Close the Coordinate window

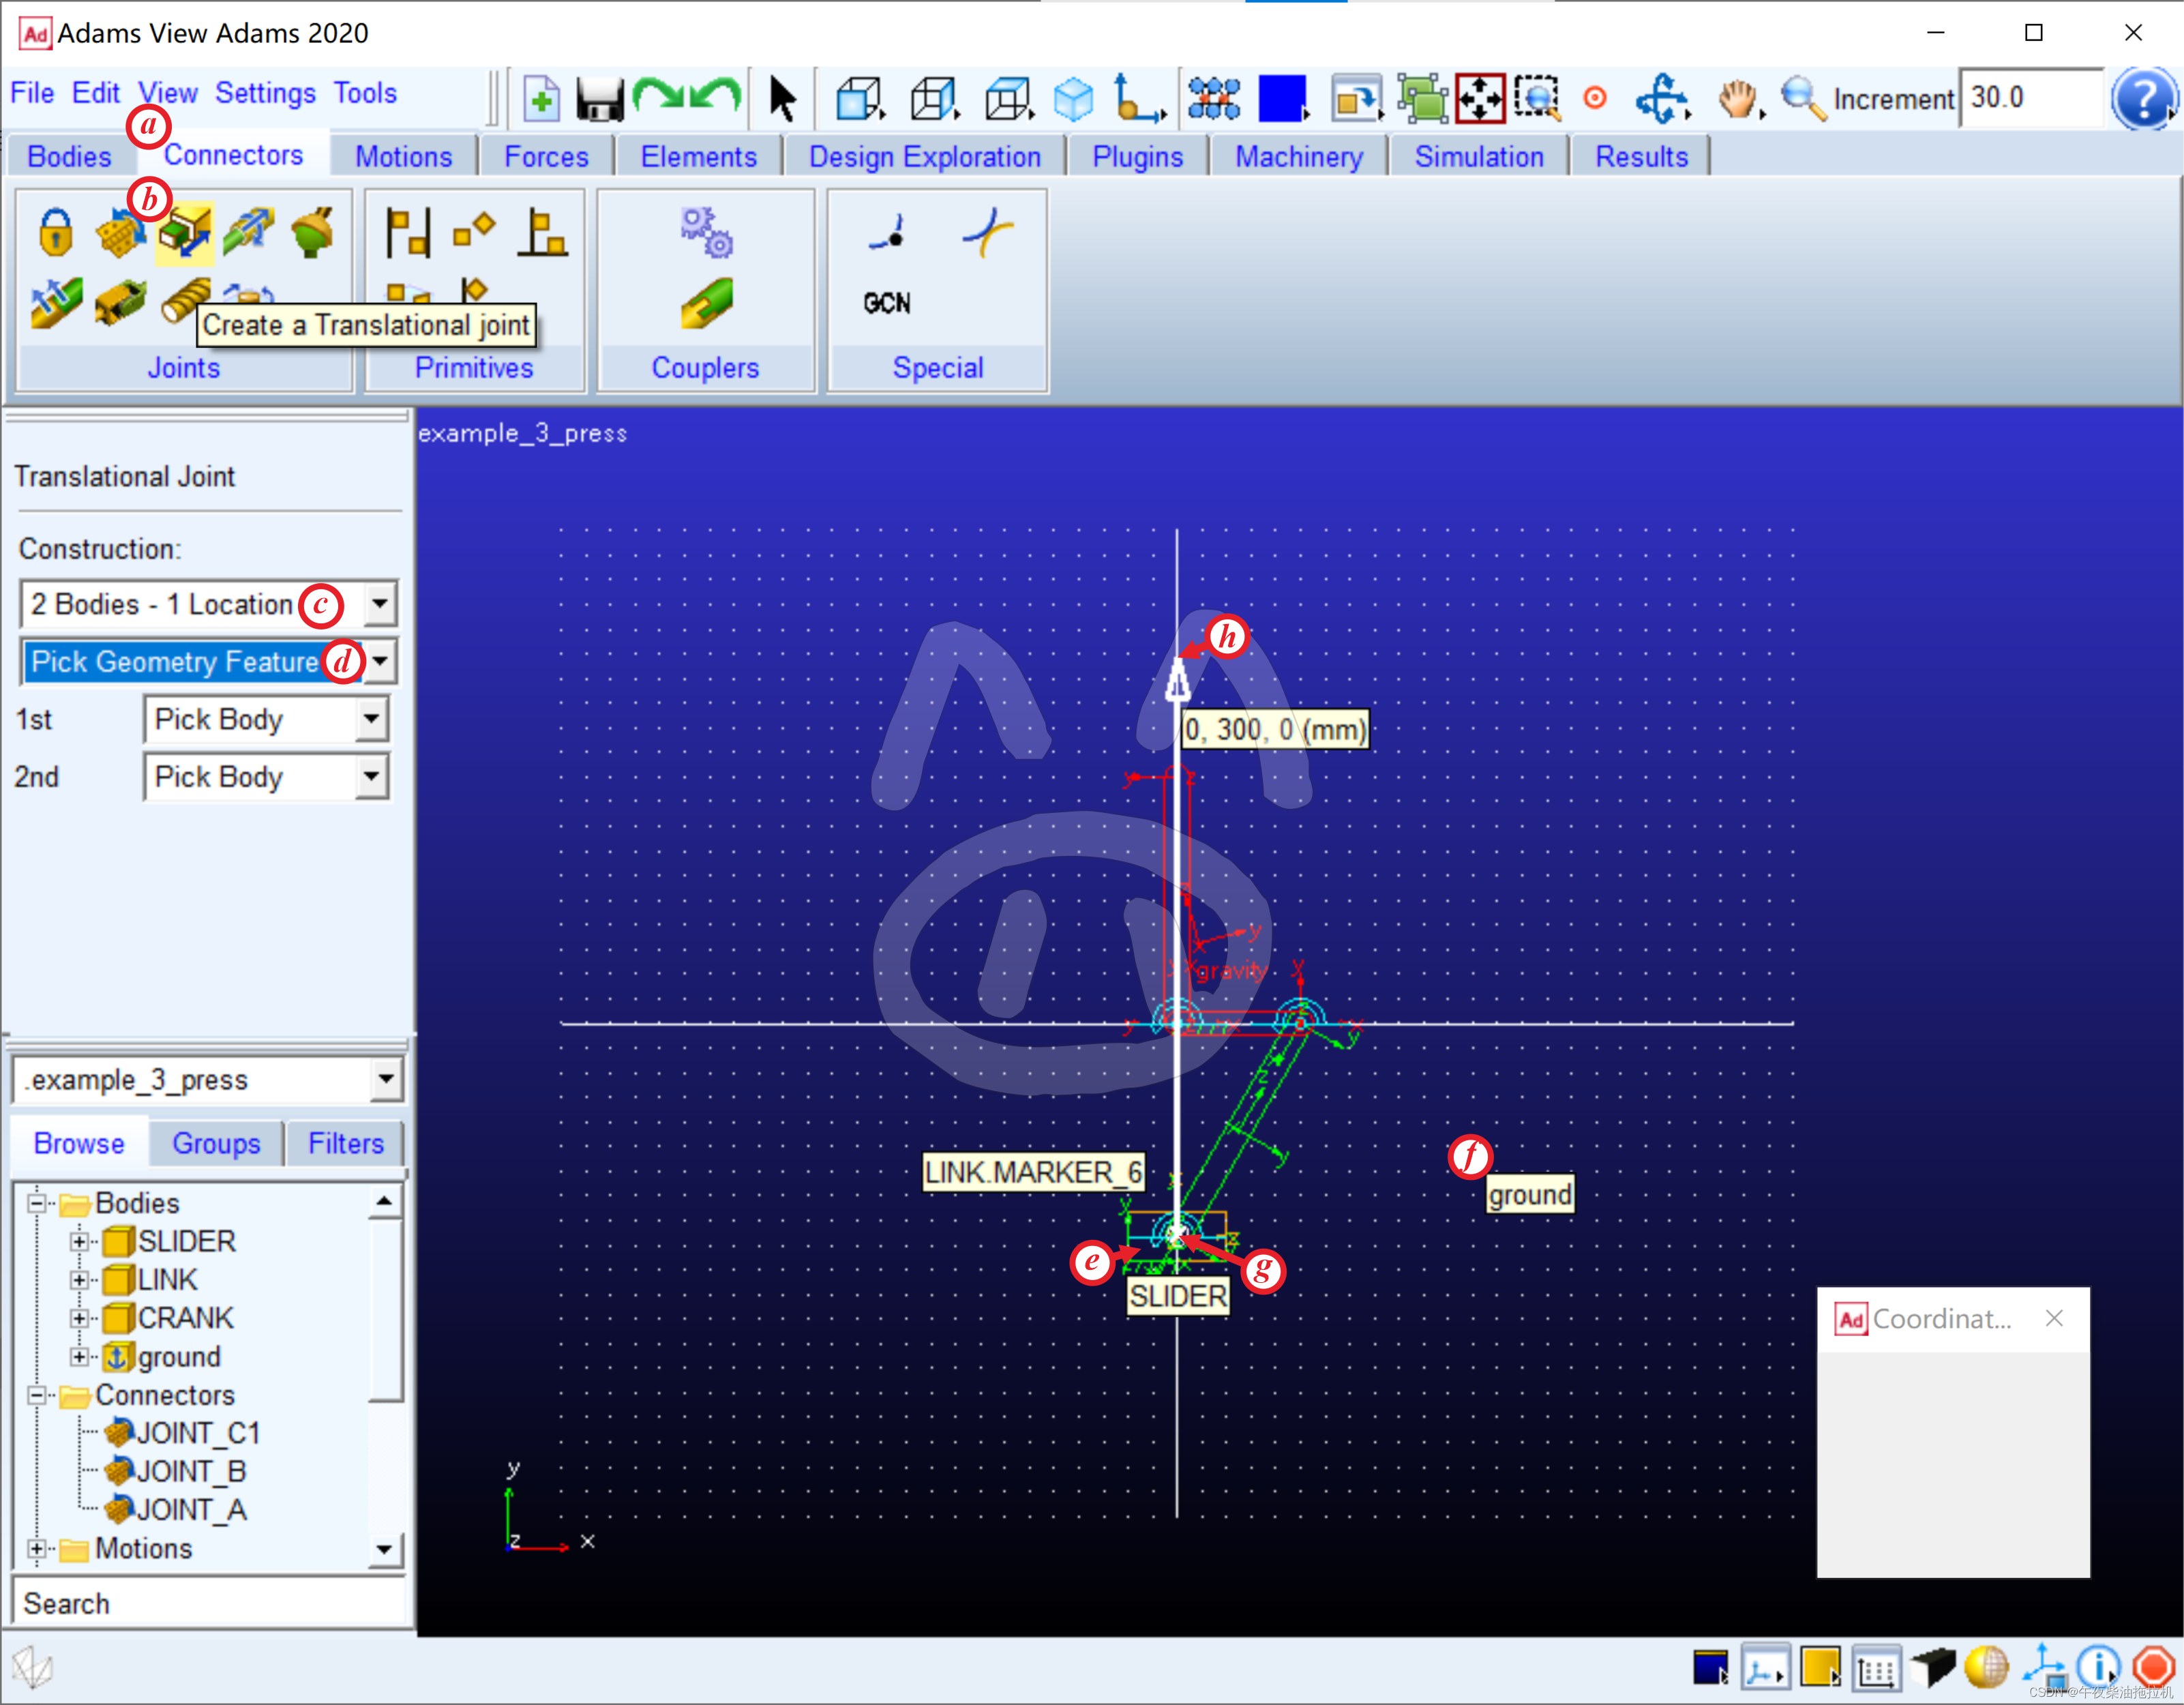[x=2054, y=1319]
